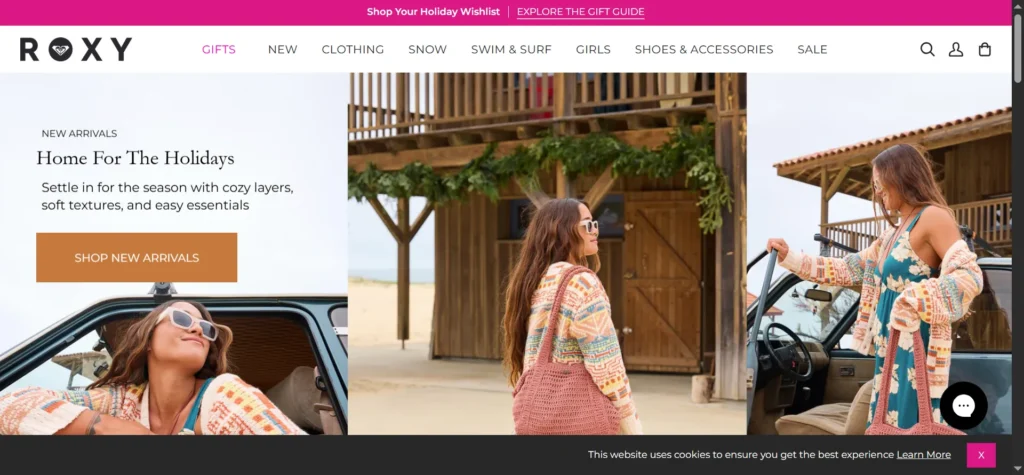Expand the Swim & Surf menu
Screen dimensions: 1024x475
[x=511, y=49]
